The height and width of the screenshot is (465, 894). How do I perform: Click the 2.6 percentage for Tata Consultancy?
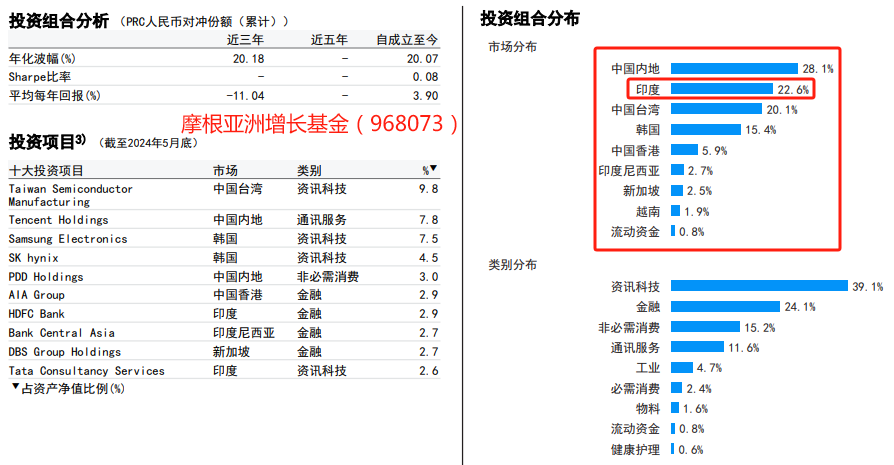click(x=429, y=371)
